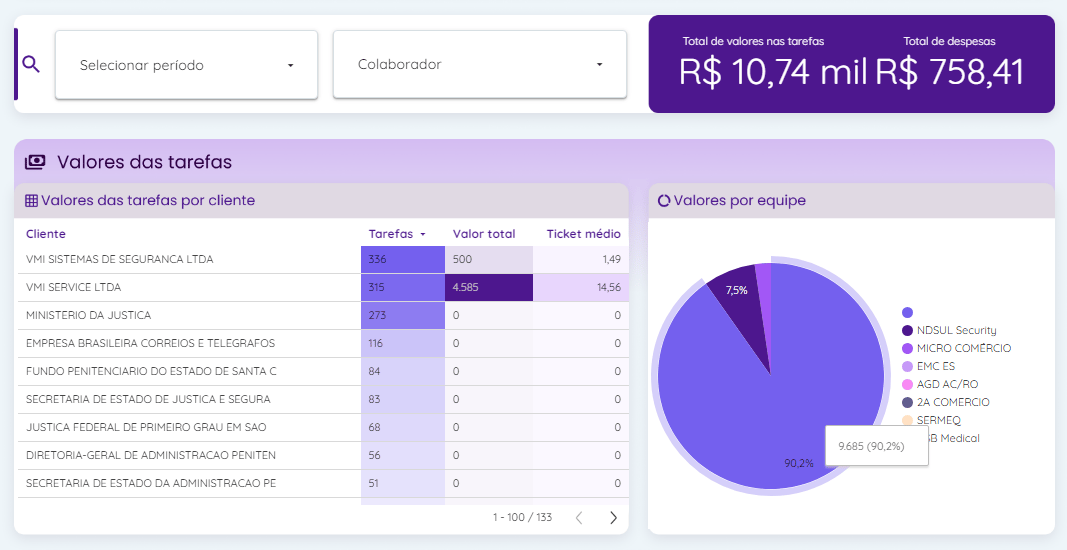Click the money icon beside Valores das tarefas

(35, 162)
